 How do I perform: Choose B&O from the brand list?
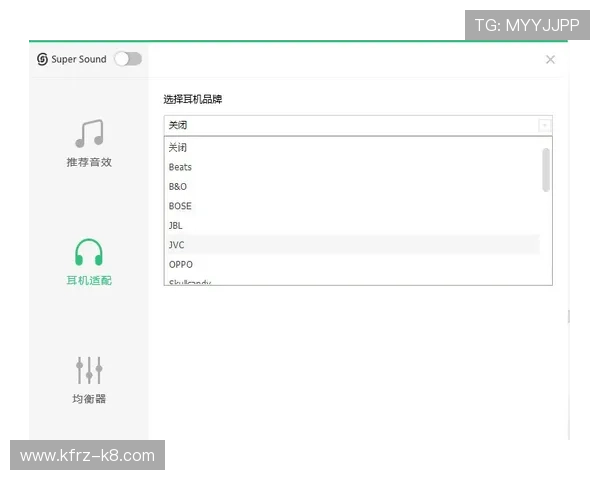354,186
